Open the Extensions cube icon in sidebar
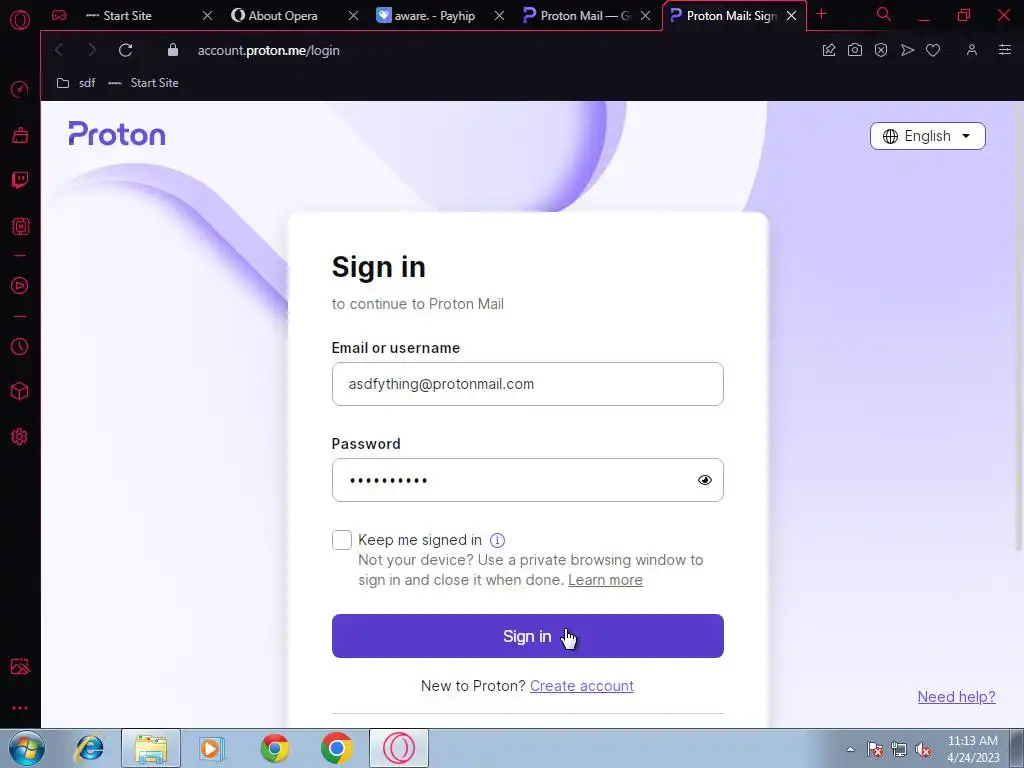Image resolution: width=1024 pixels, height=768 pixels. pyautogui.click(x=20, y=391)
